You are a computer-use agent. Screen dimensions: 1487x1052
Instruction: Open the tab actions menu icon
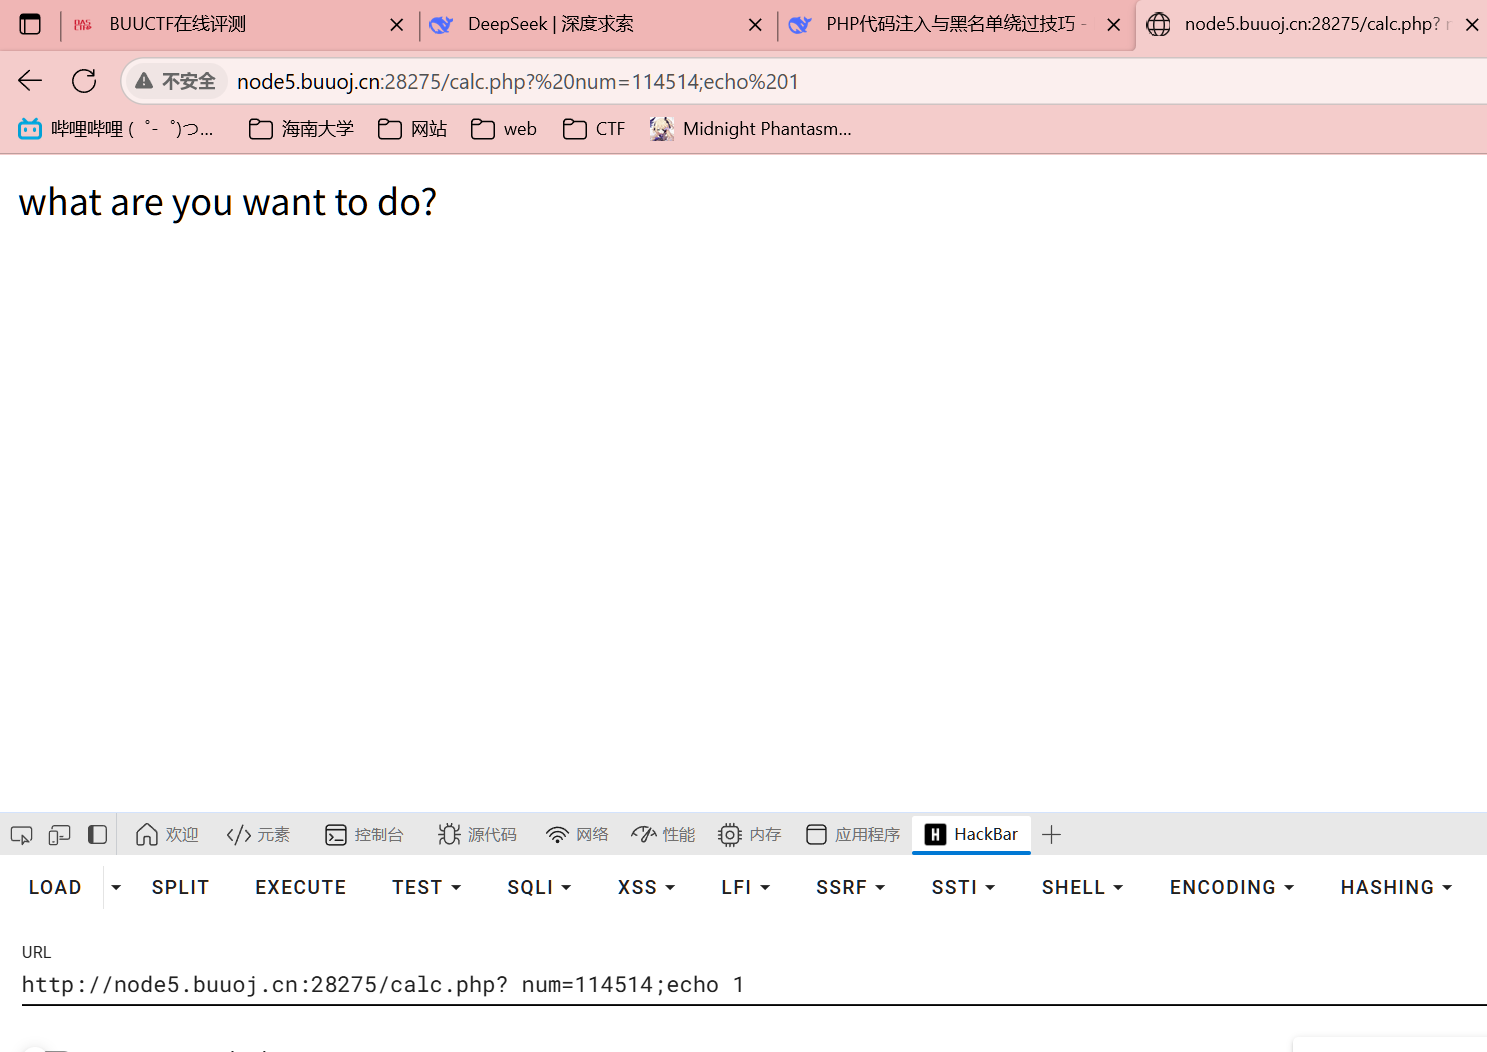point(30,24)
